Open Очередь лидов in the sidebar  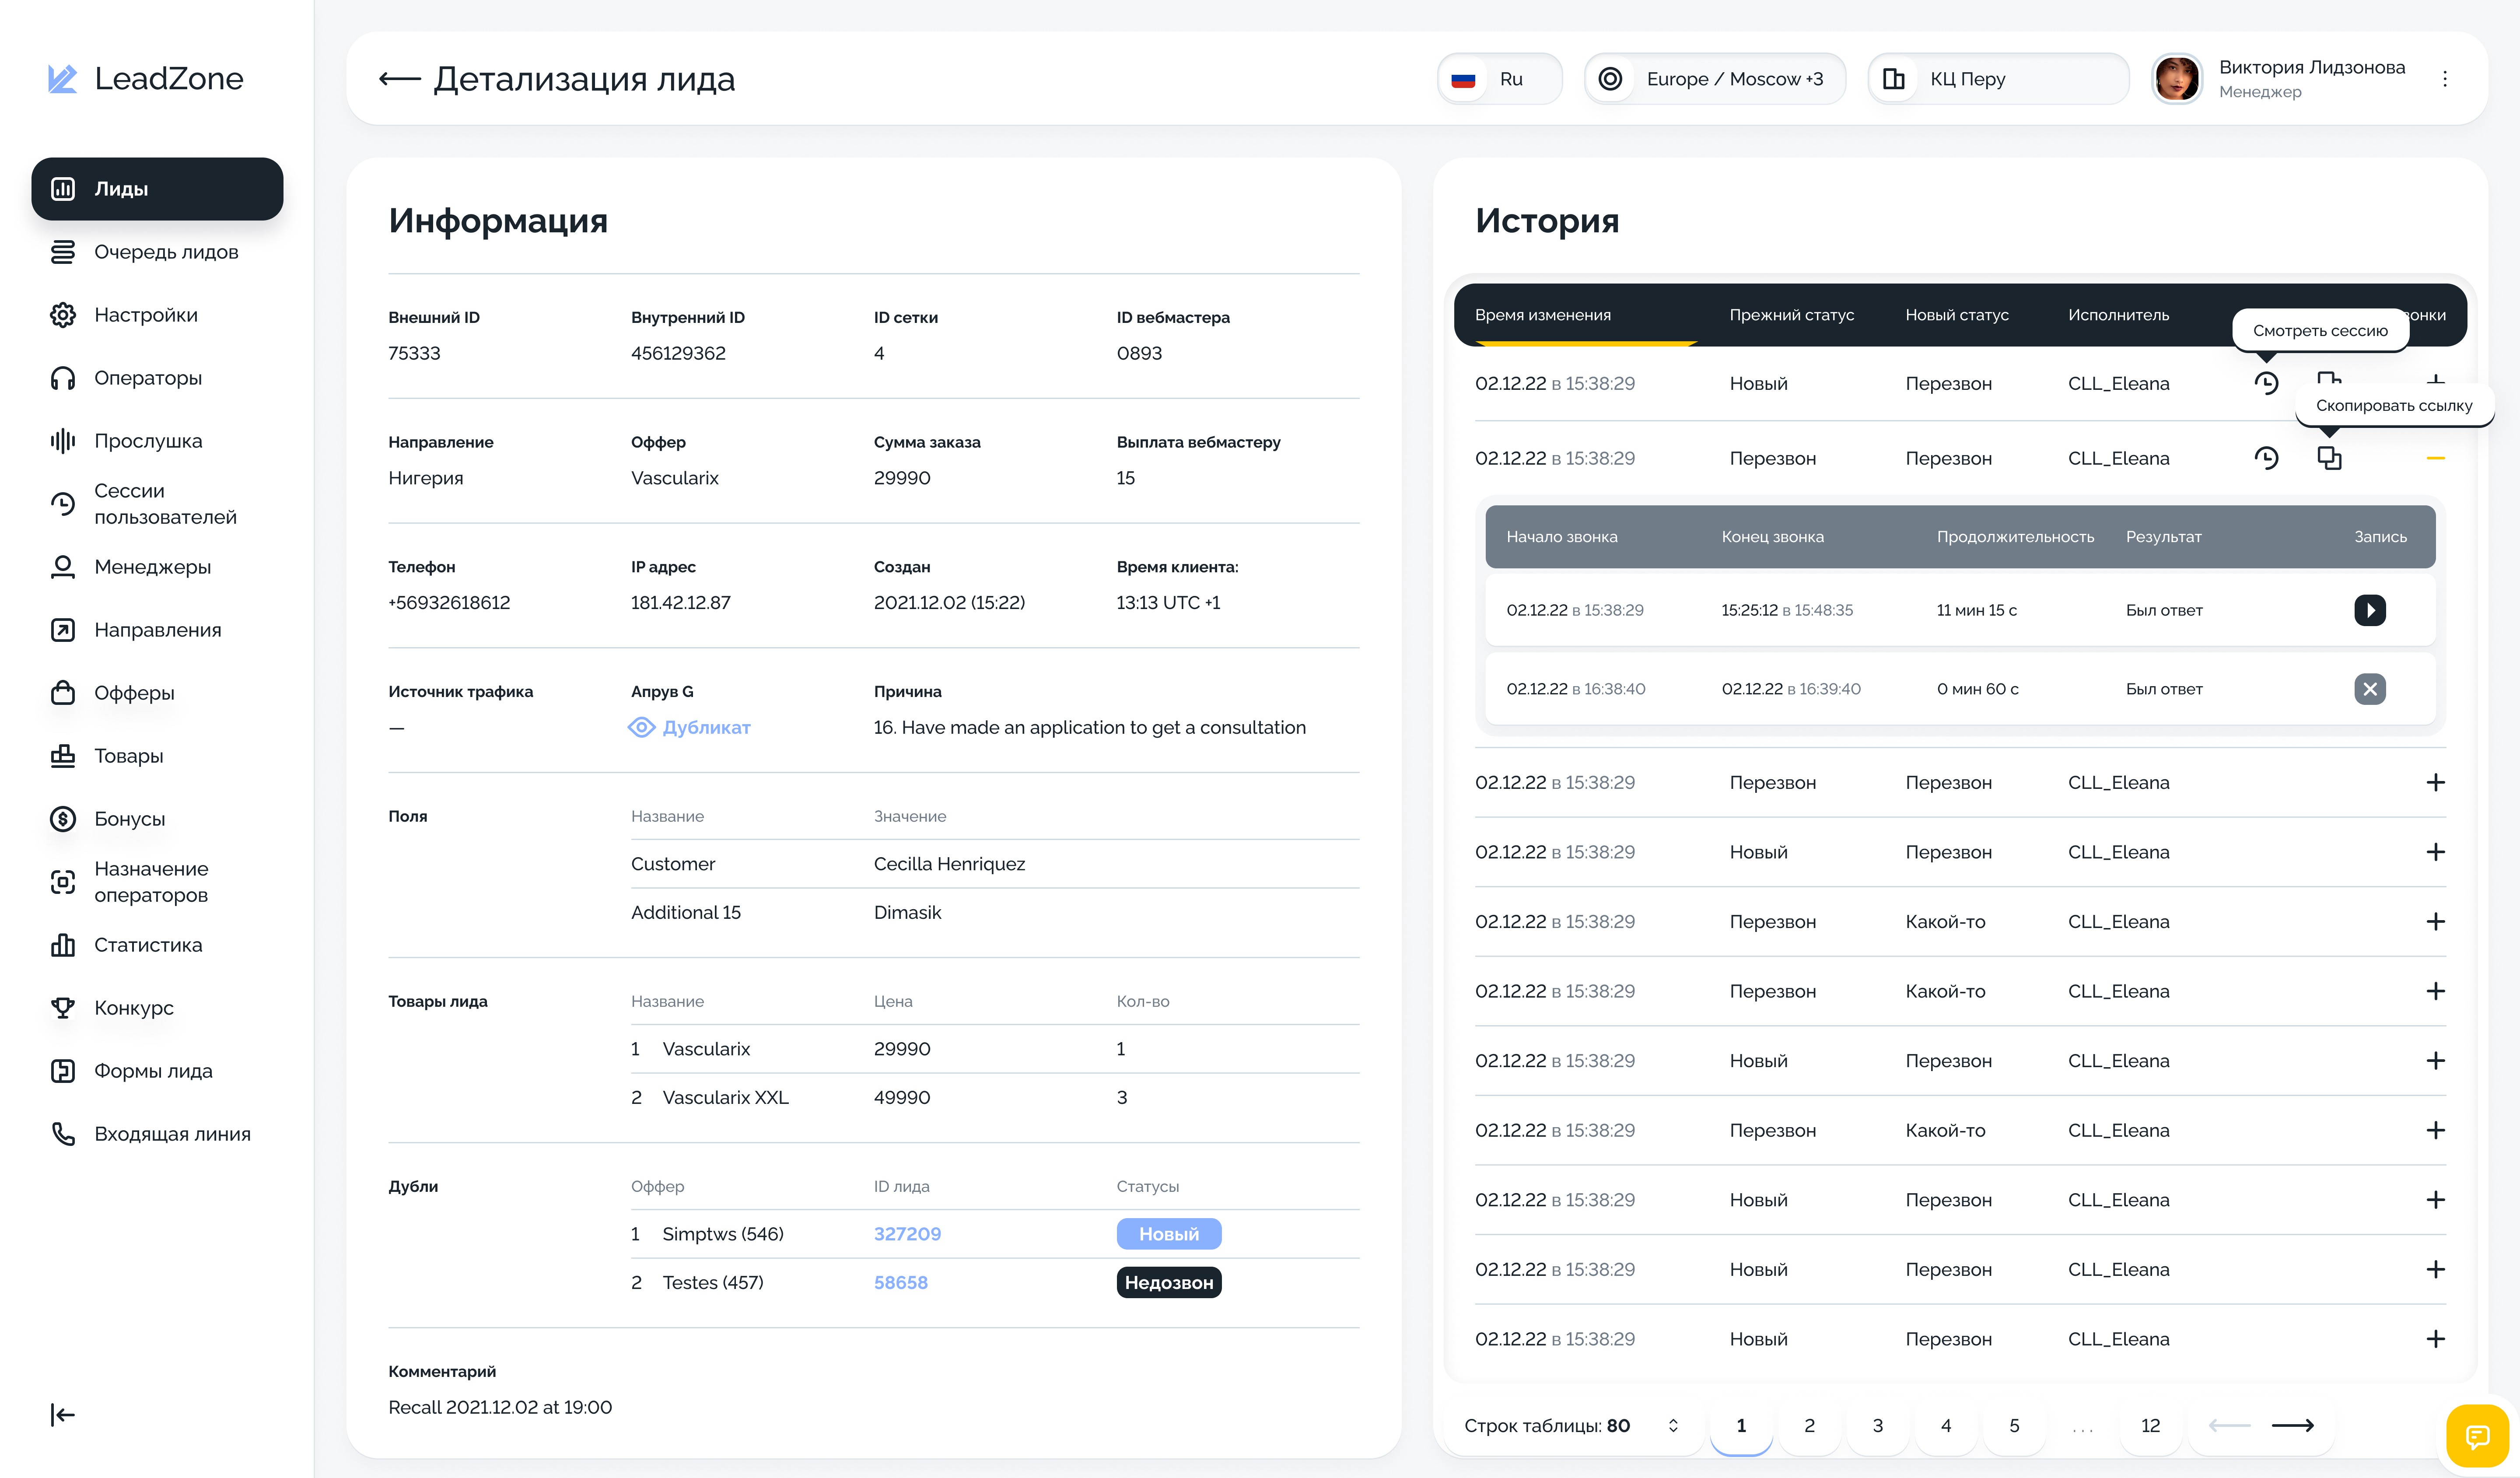[165, 252]
